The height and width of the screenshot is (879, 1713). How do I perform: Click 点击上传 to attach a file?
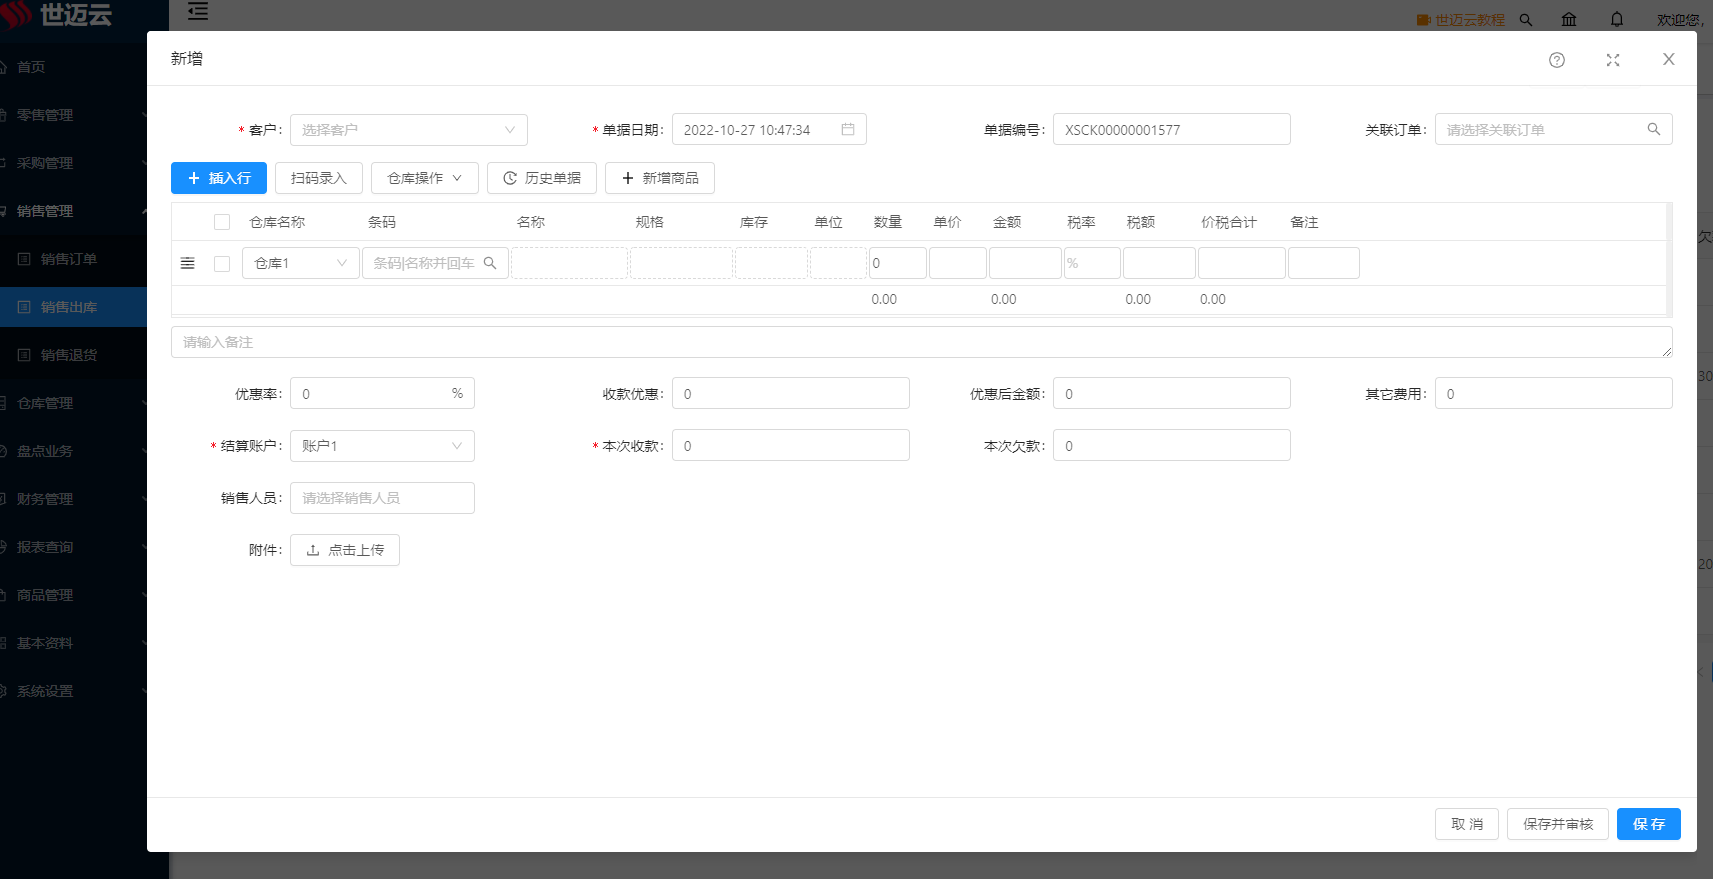pyautogui.click(x=345, y=550)
